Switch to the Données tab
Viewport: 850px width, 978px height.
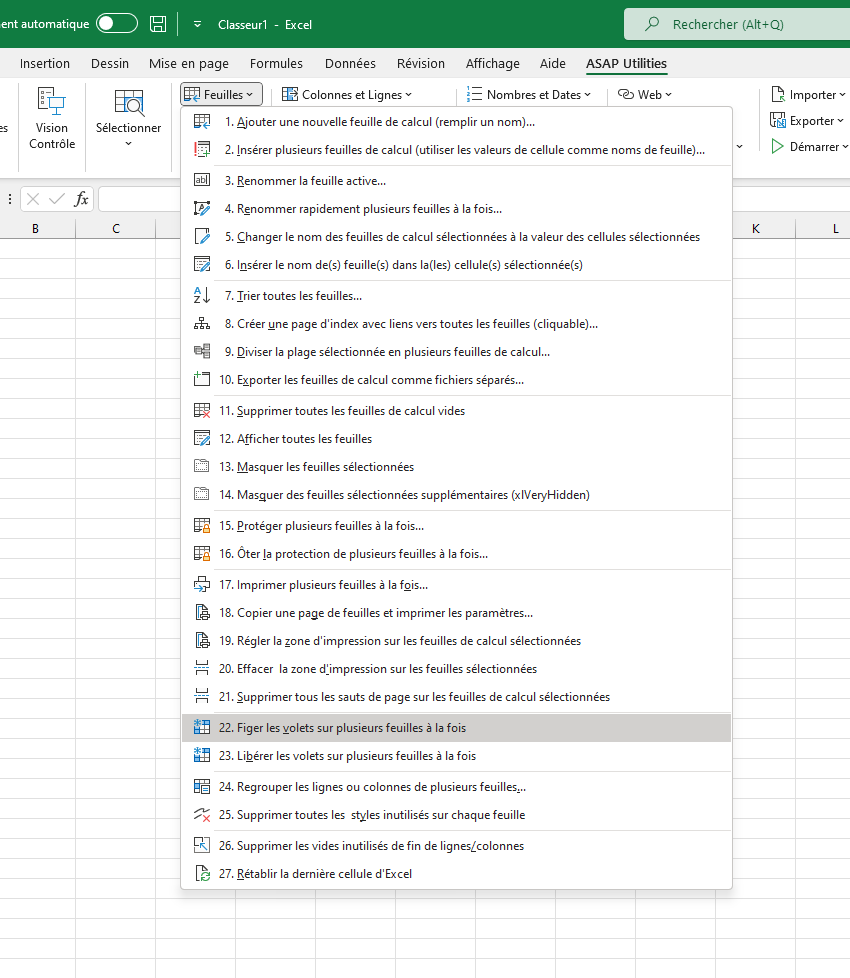(350, 64)
